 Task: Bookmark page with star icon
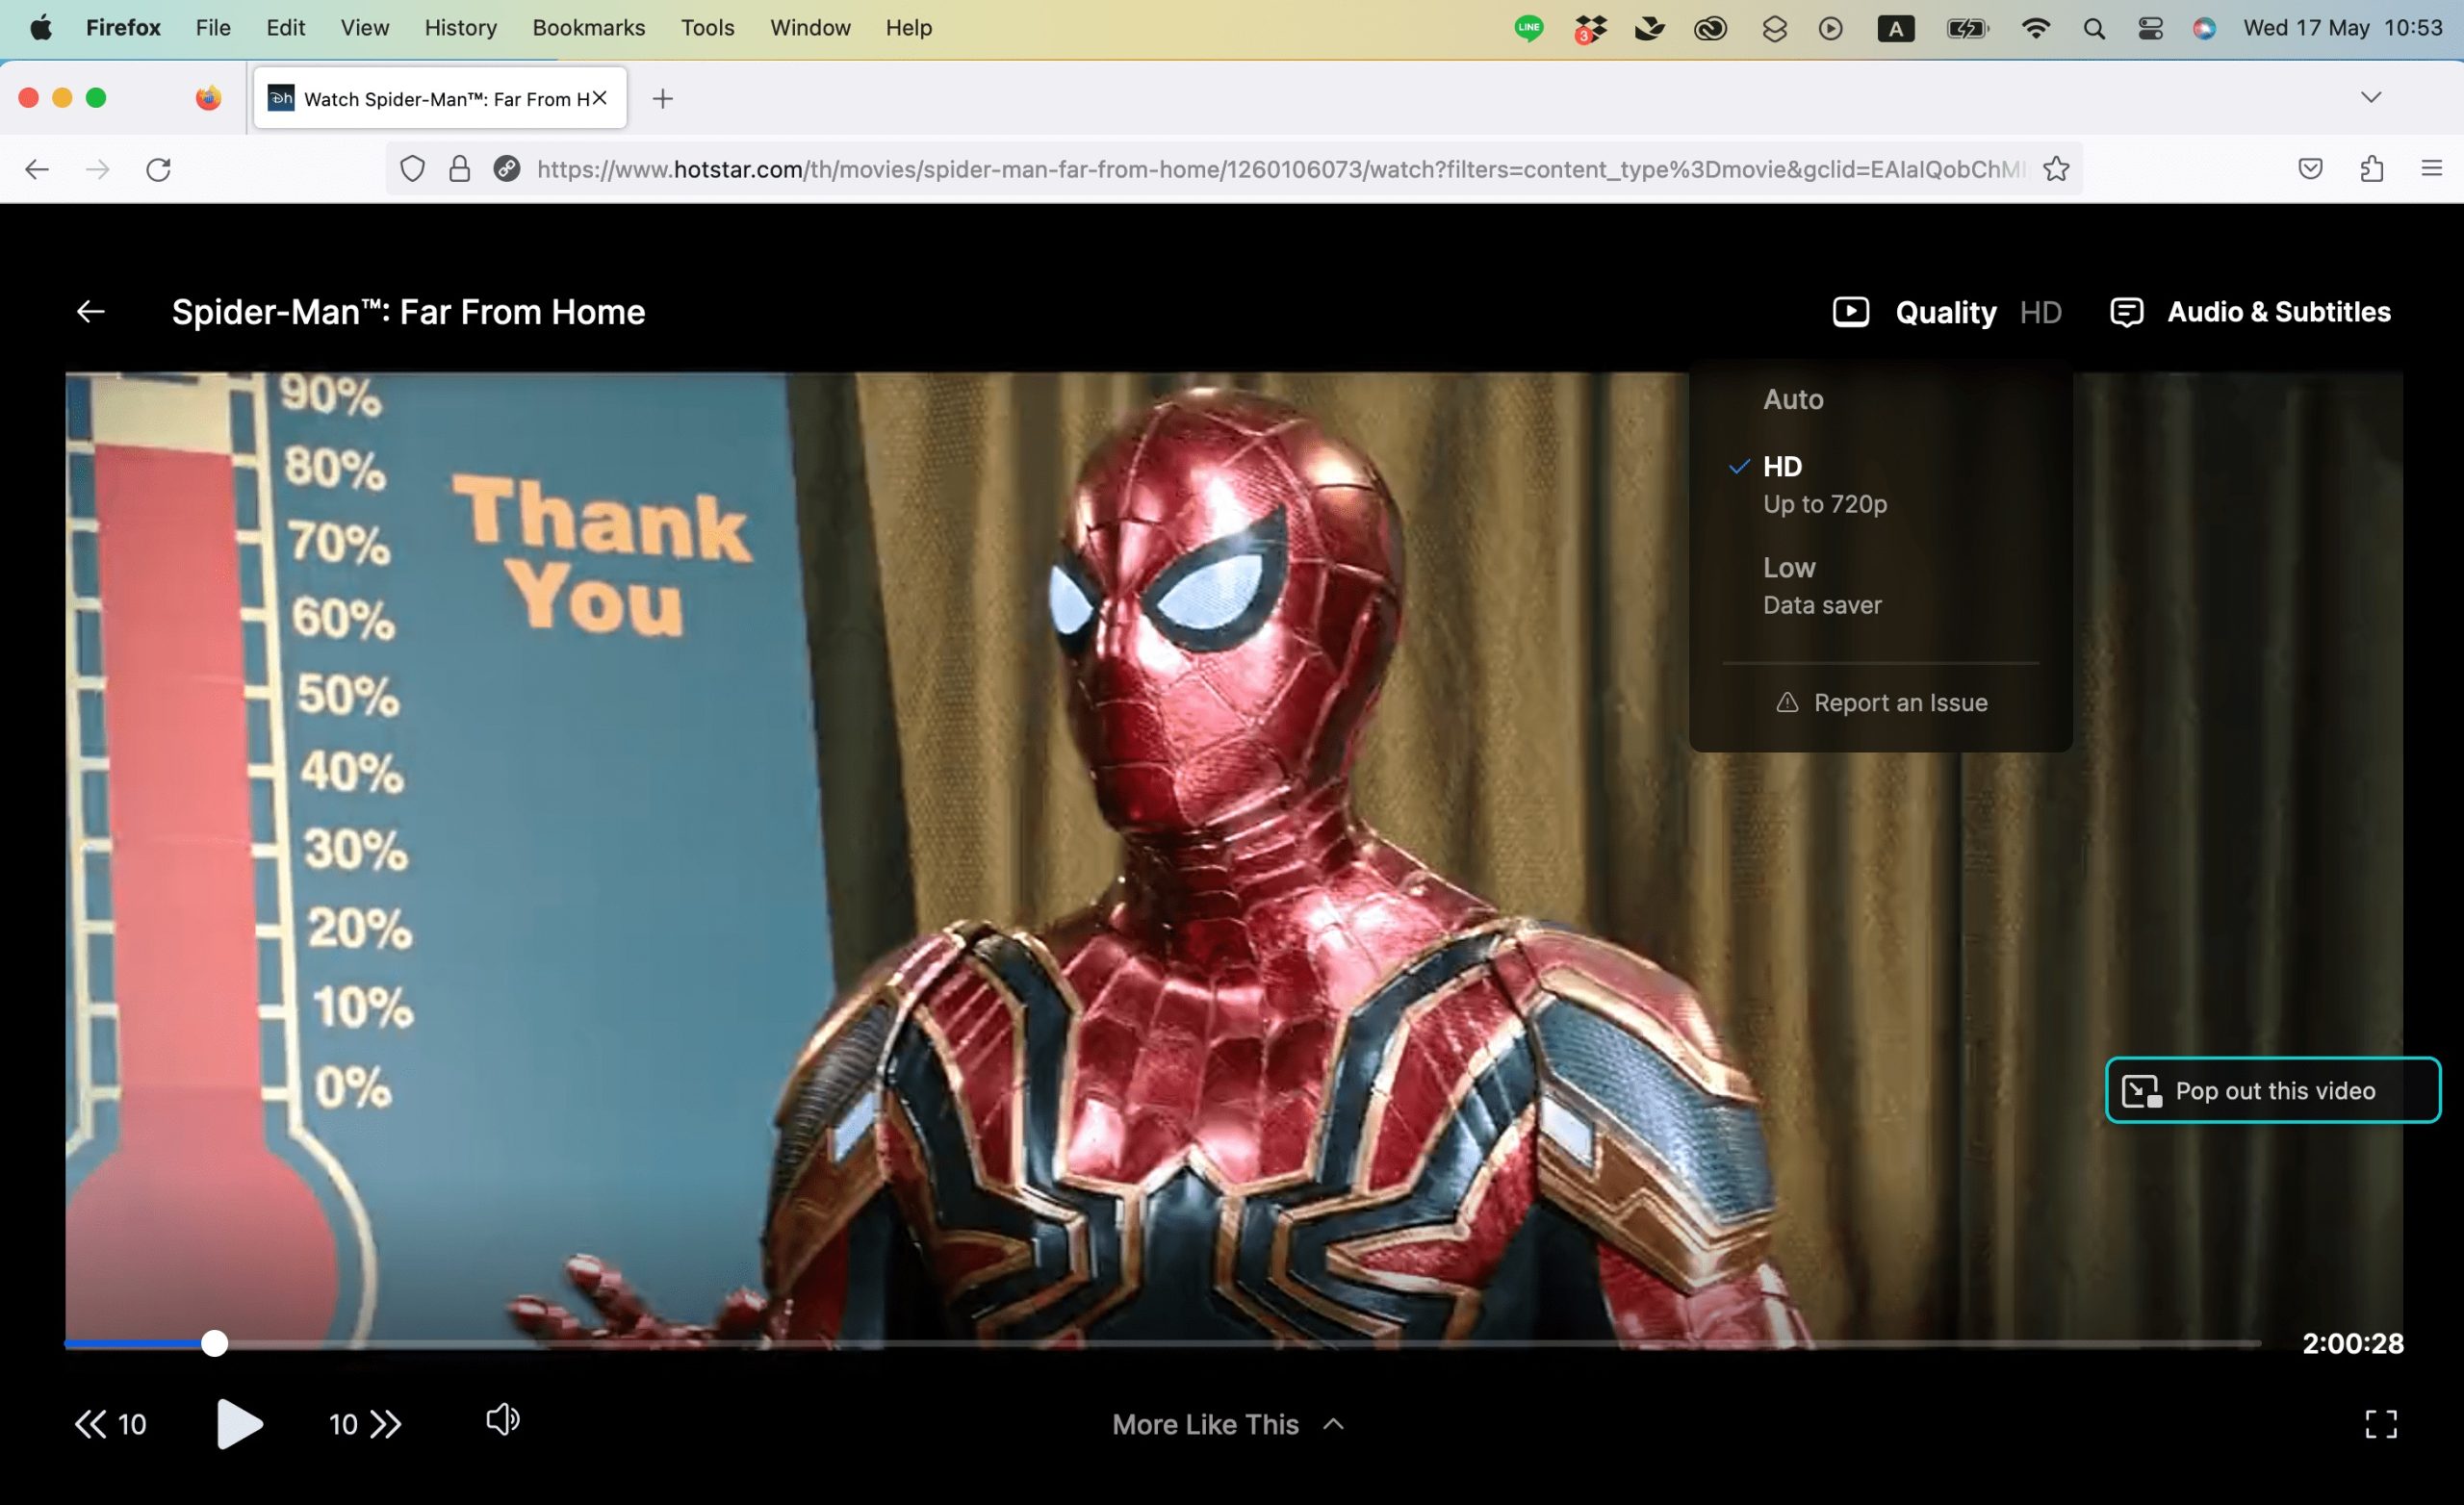click(x=2055, y=169)
